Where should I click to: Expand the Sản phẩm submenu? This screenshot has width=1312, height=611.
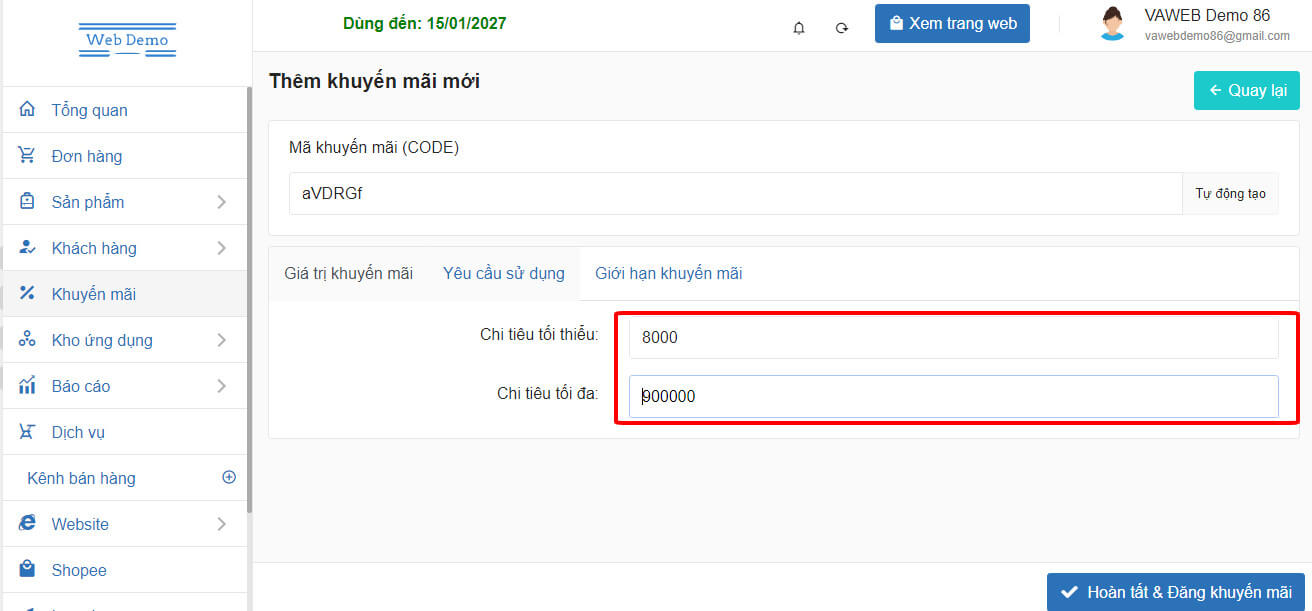(x=221, y=202)
